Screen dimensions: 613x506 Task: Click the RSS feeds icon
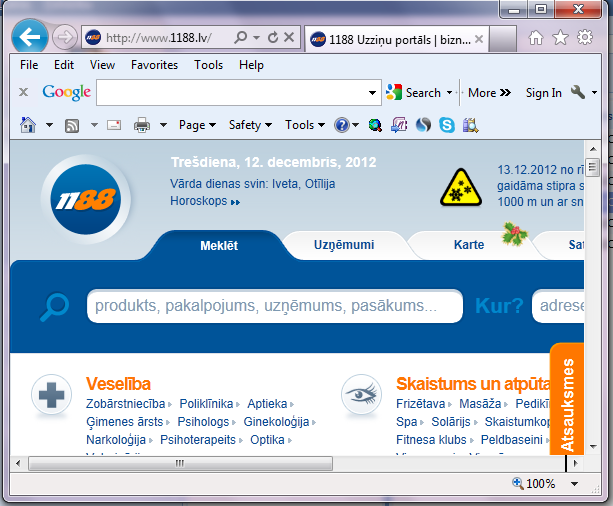[x=72, y=125]
